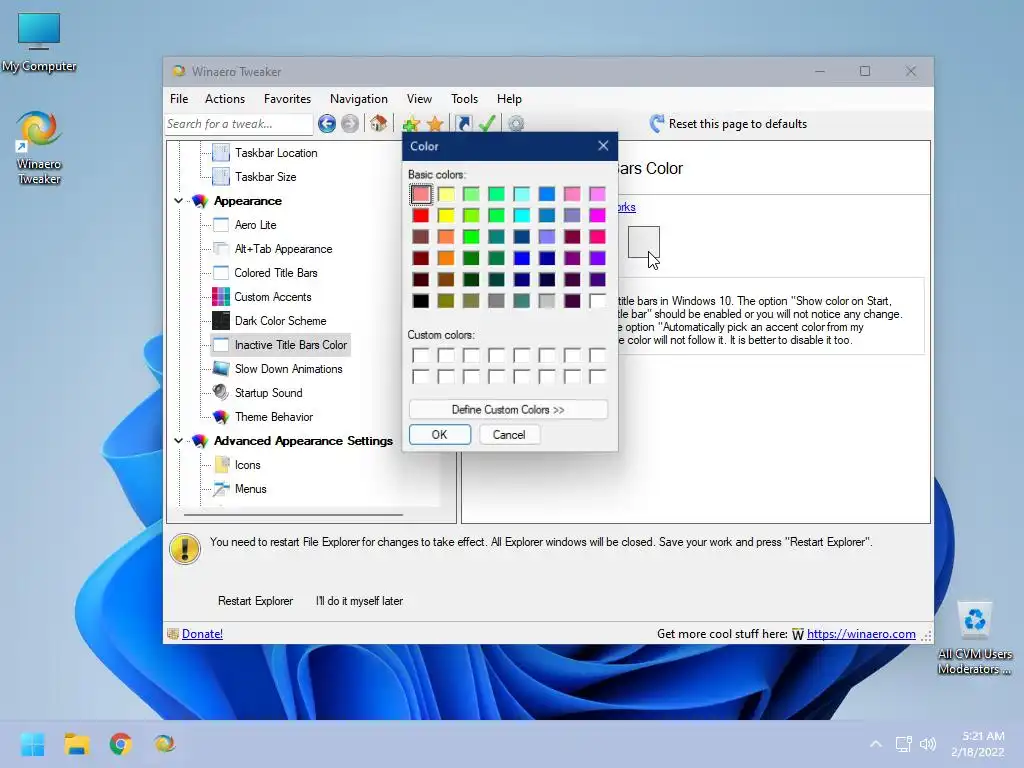Open the Recycle Bin desktop icon
Viewport: 1024px width, 768px height.
tap(974, 639)
